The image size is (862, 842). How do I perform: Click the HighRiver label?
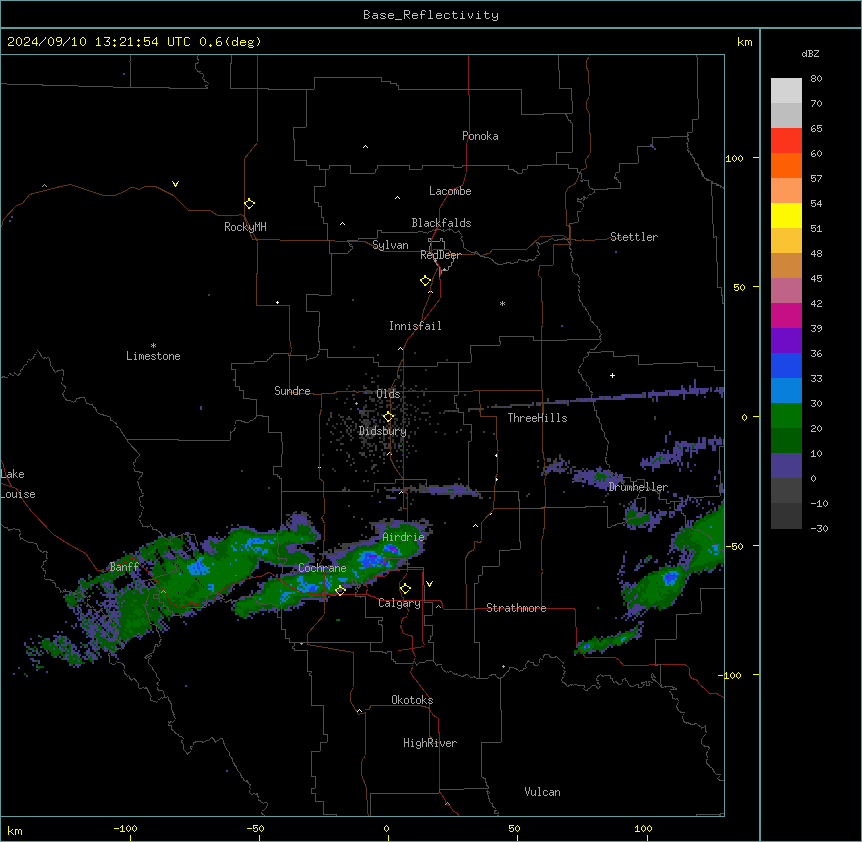(x=430, y=743)
